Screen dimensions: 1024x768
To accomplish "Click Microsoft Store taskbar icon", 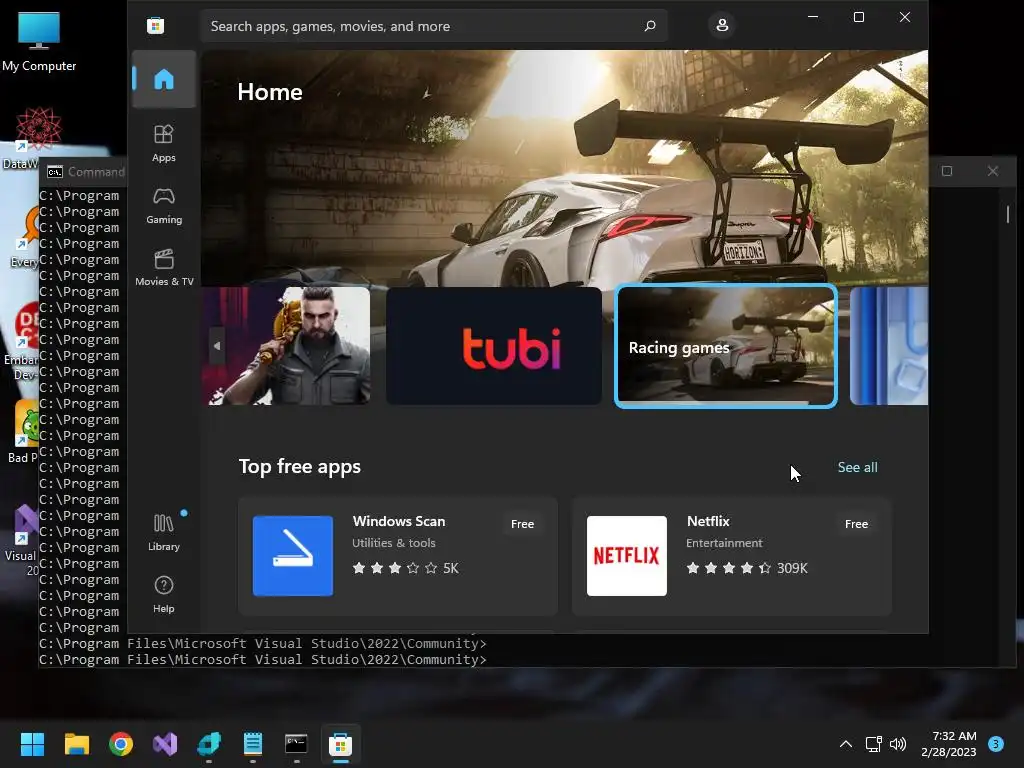I will coord(340,744).
